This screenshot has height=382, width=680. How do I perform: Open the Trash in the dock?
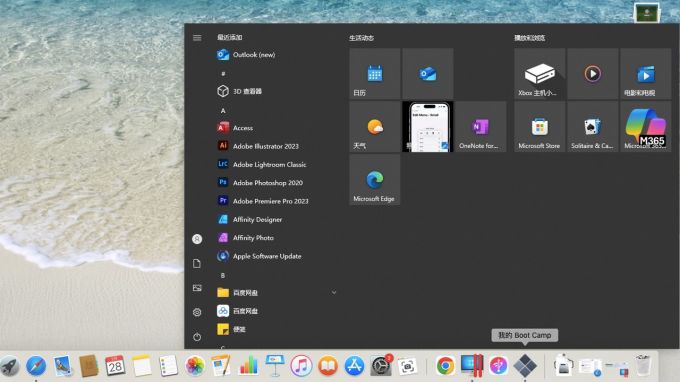(643, 366)
